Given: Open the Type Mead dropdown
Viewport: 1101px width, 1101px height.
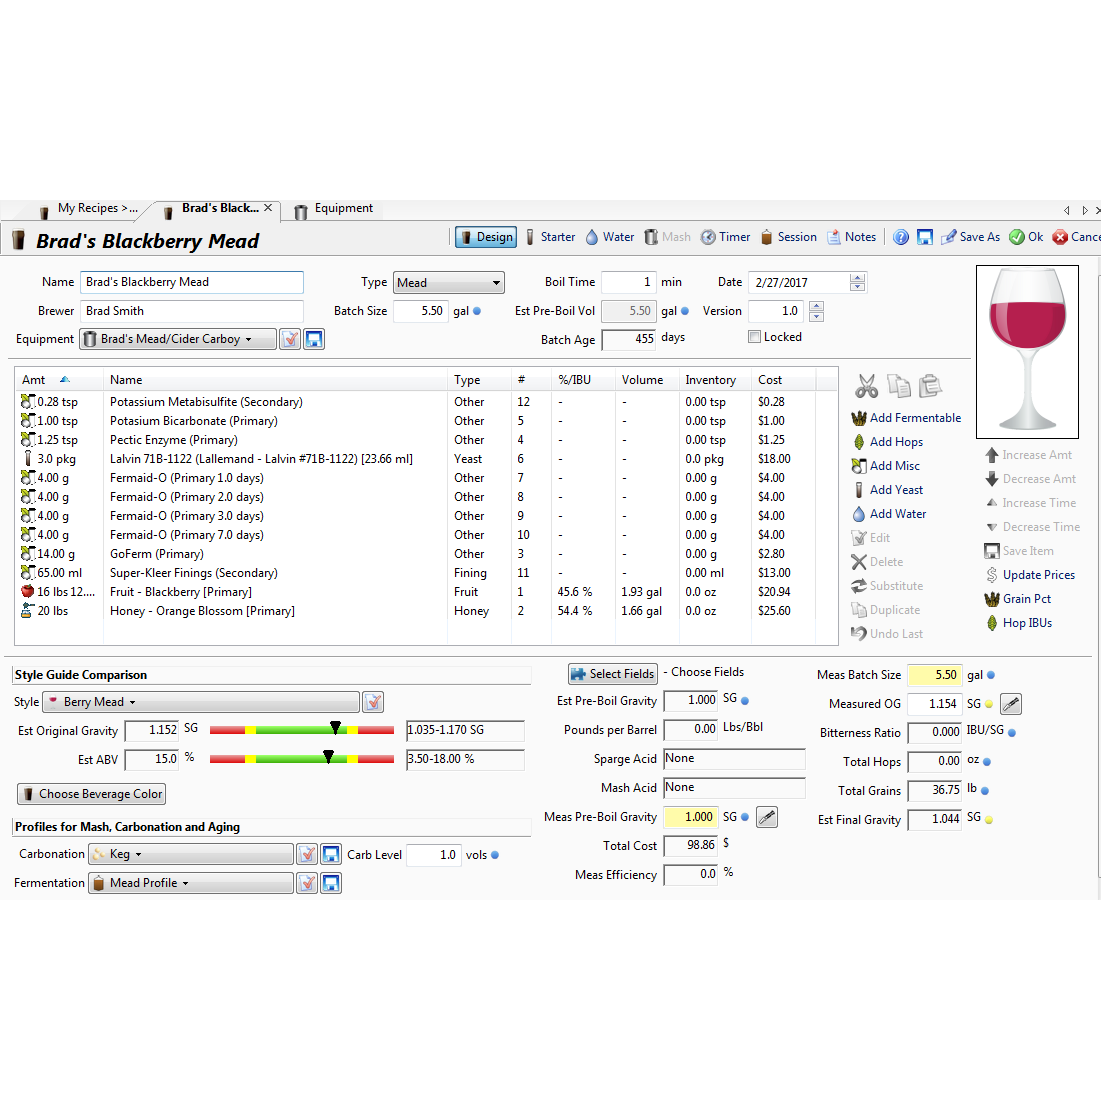Looking at the screenshot, I should tap(448, 283).
